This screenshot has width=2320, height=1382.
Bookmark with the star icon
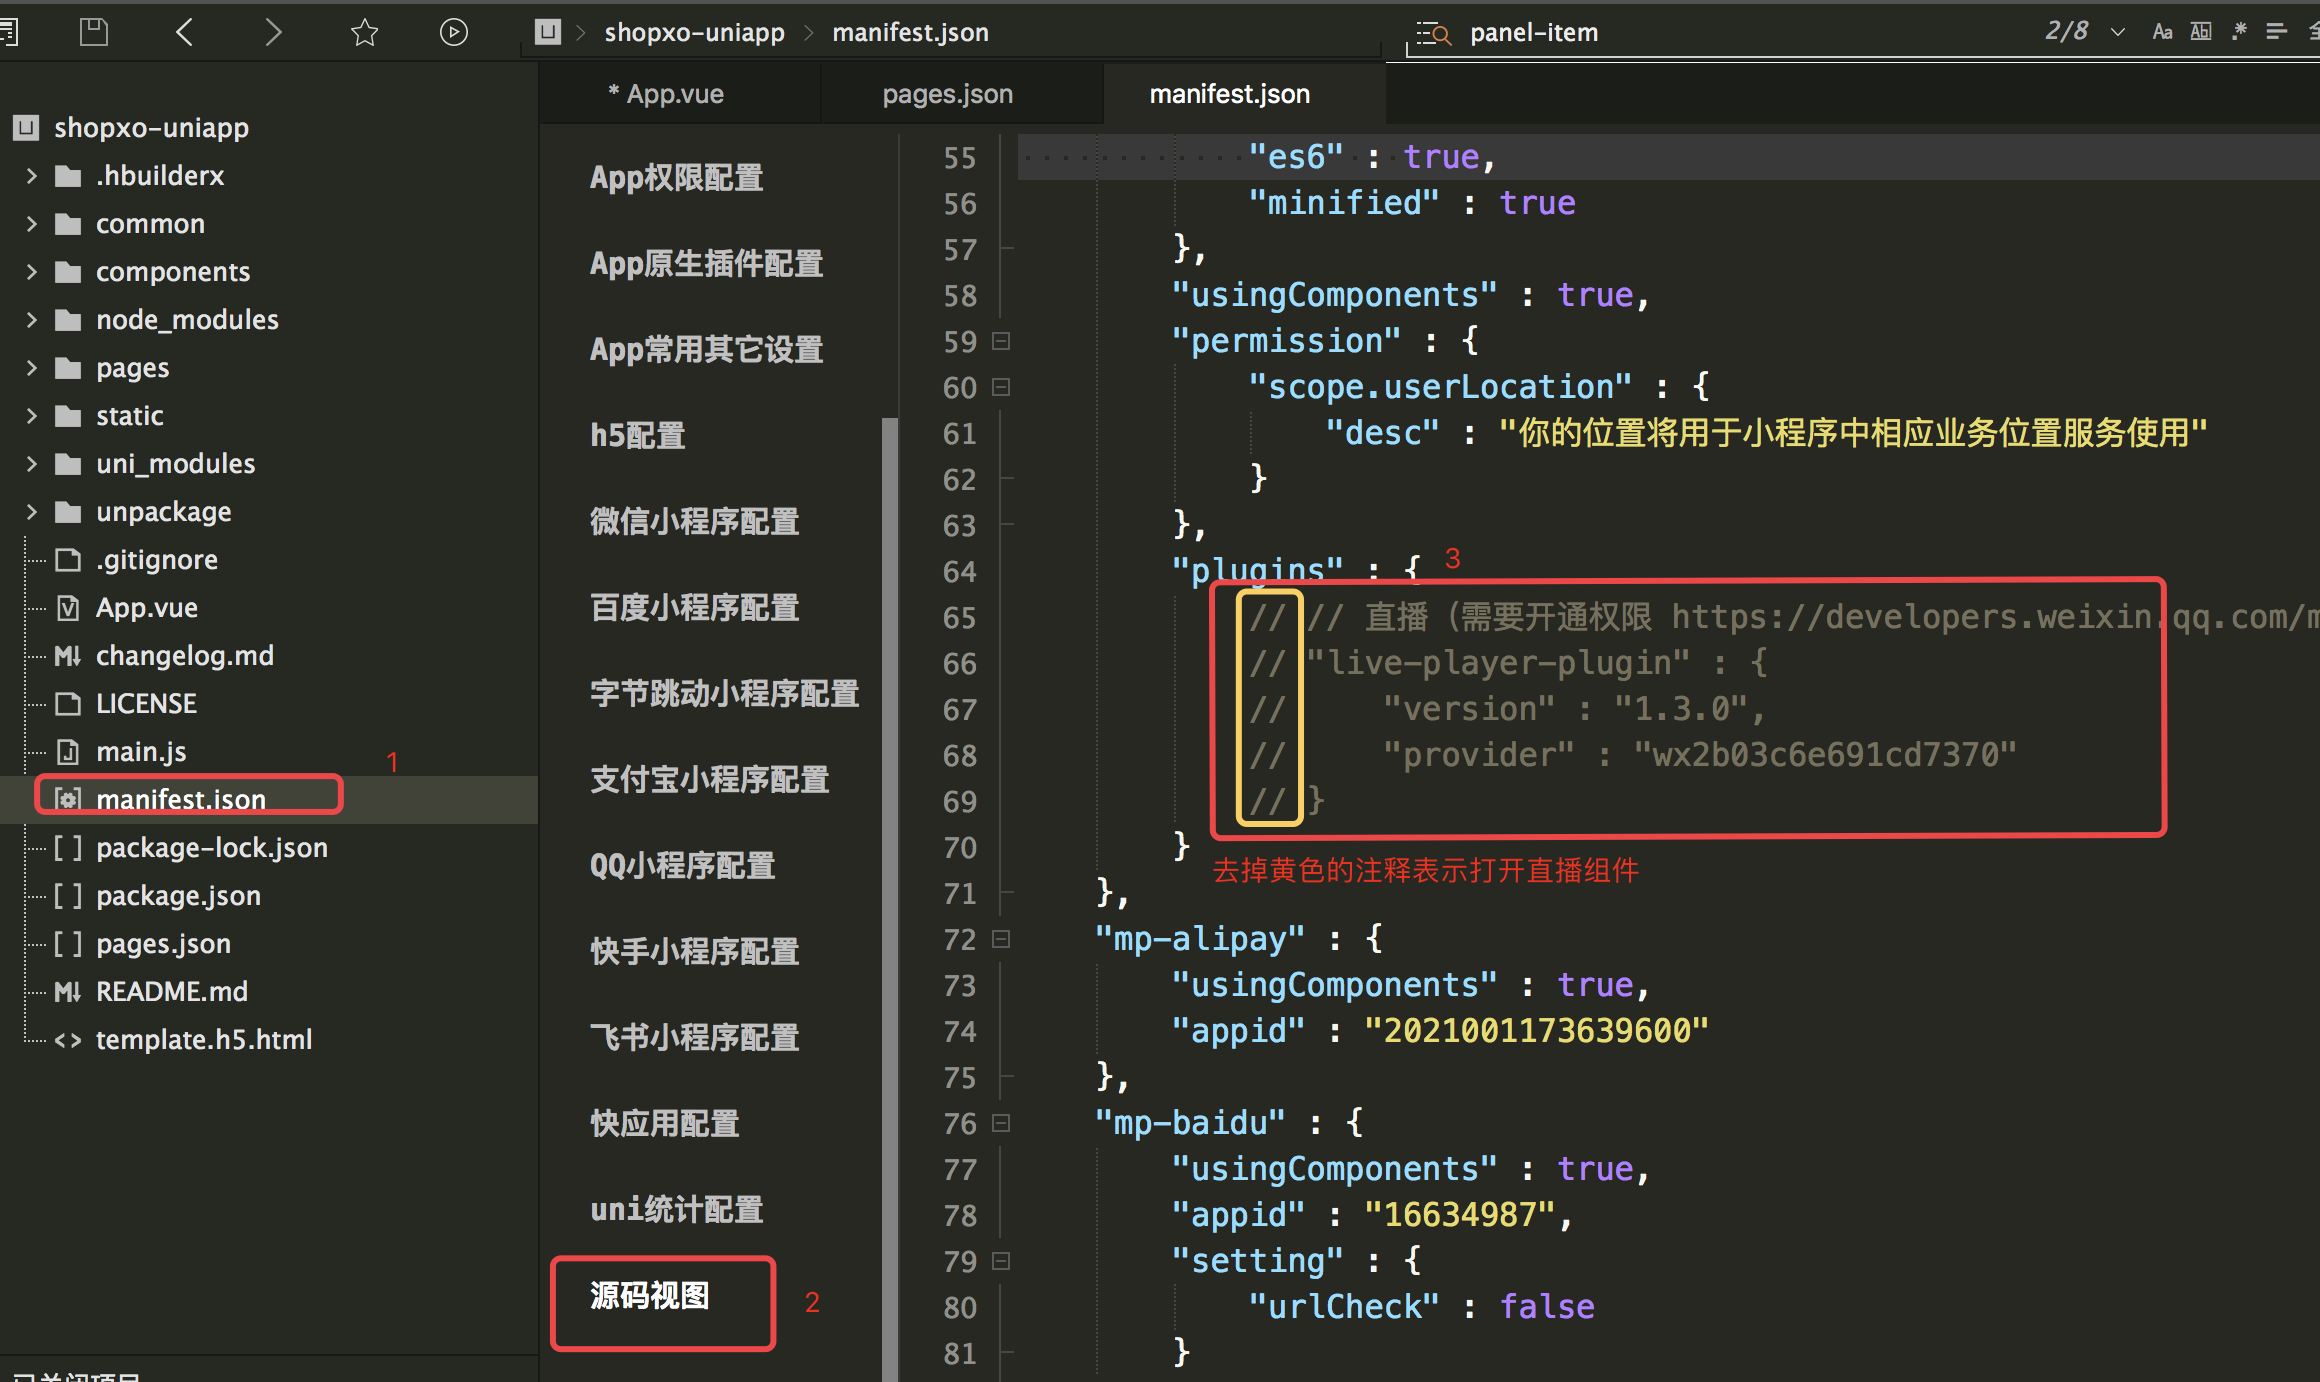[x=364, y=32]
